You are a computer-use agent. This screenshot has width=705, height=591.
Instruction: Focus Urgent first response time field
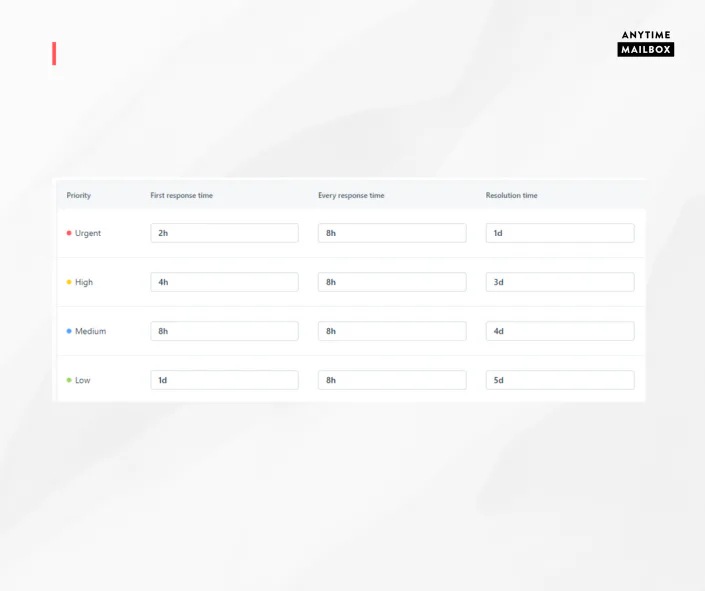pyautogui.click(x=224, y=233)
